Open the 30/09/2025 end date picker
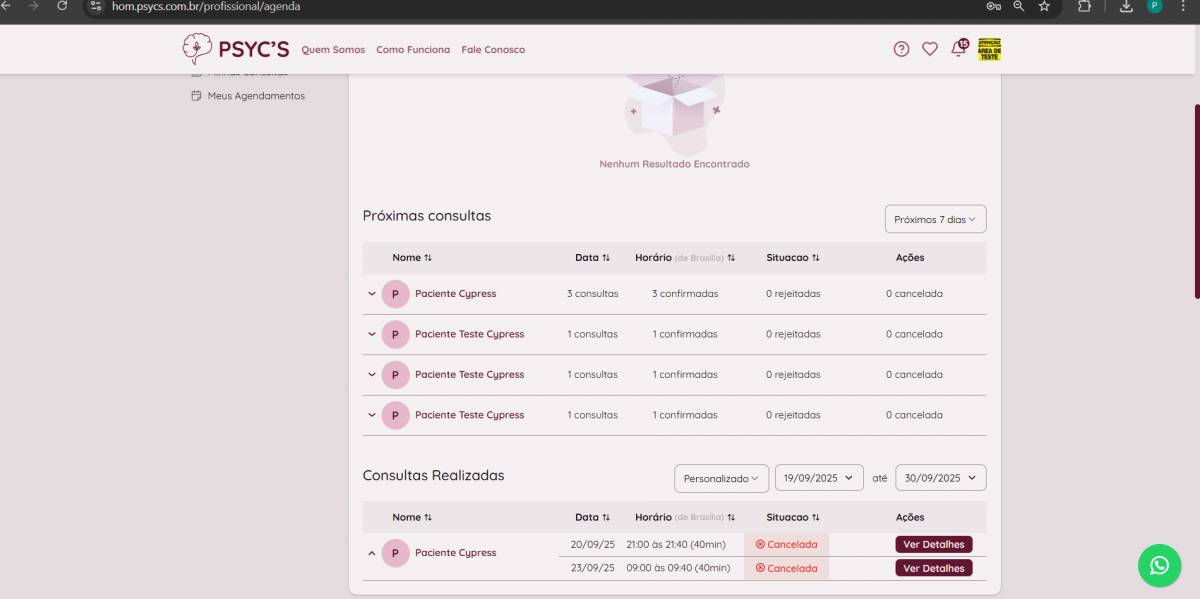1200x599 pixels. (940, 478)
